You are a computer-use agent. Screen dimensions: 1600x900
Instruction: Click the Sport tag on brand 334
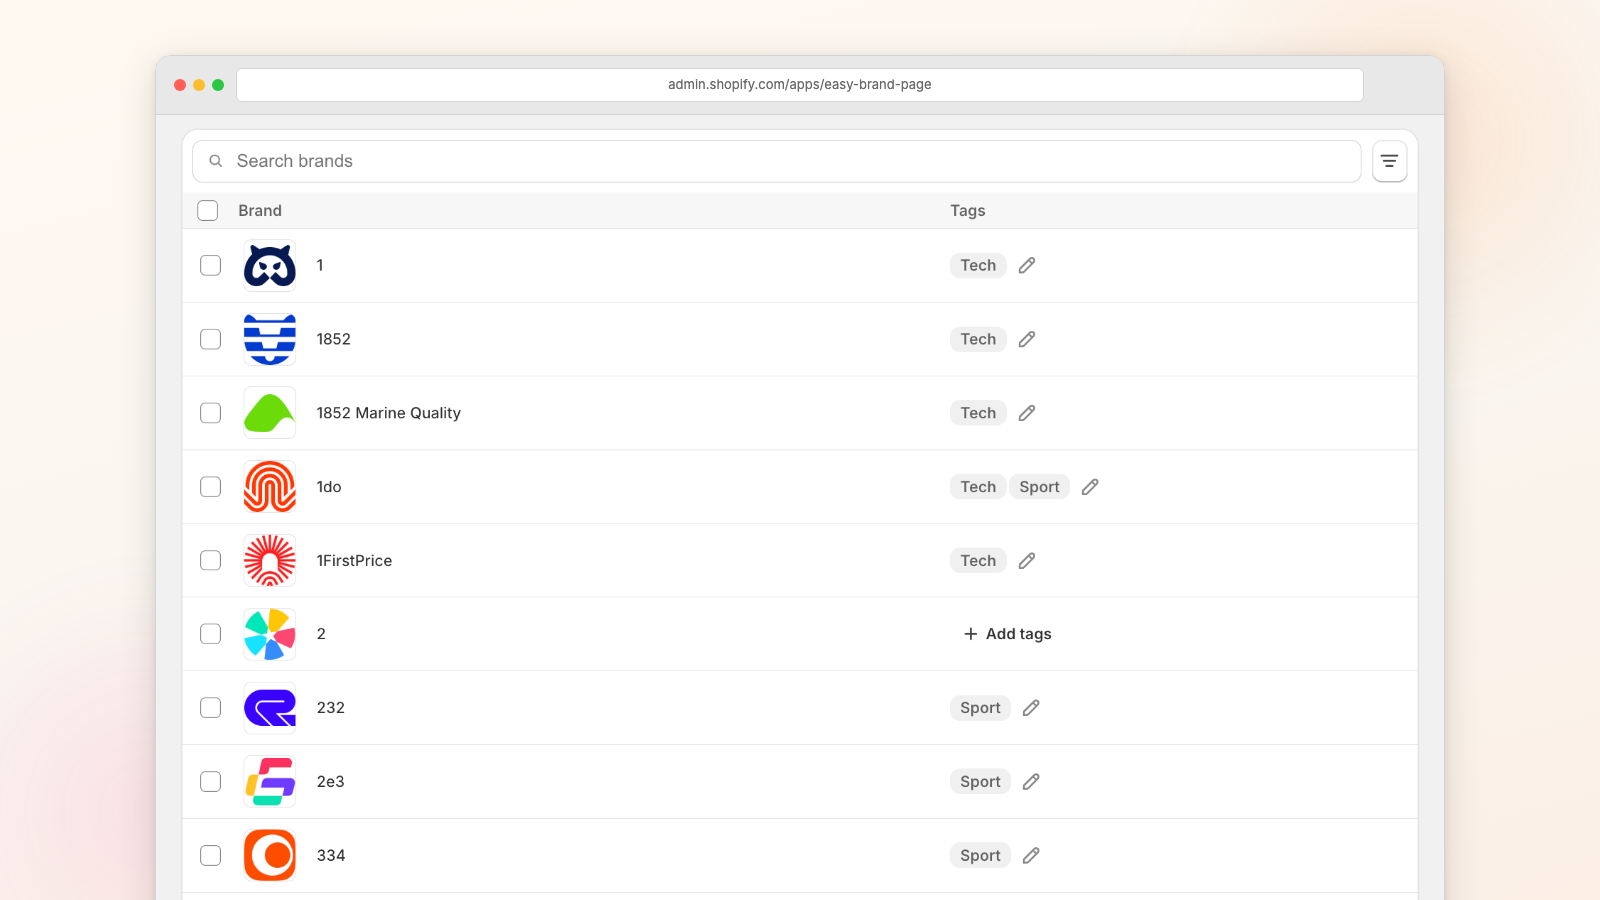coord(980,856)
